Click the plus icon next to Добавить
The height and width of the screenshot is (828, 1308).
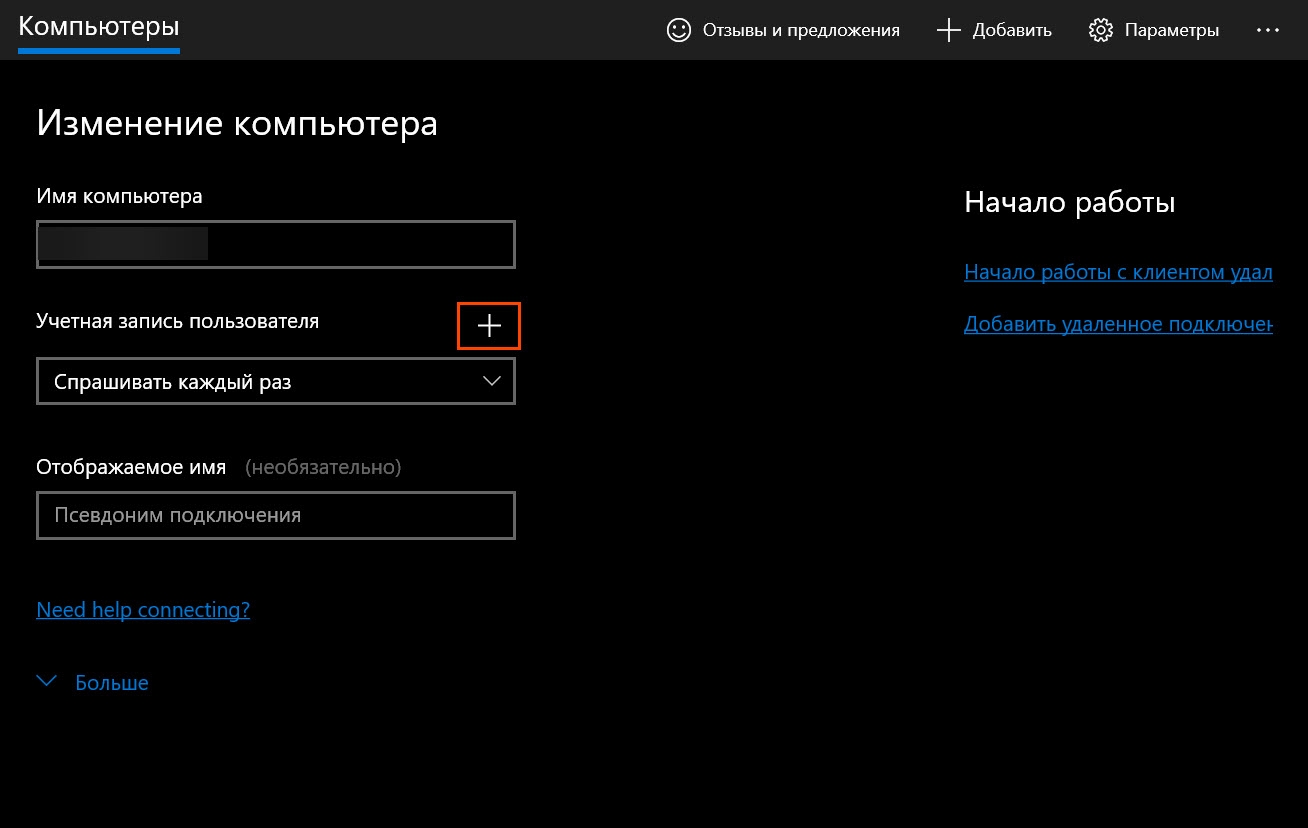coord(948,30)
